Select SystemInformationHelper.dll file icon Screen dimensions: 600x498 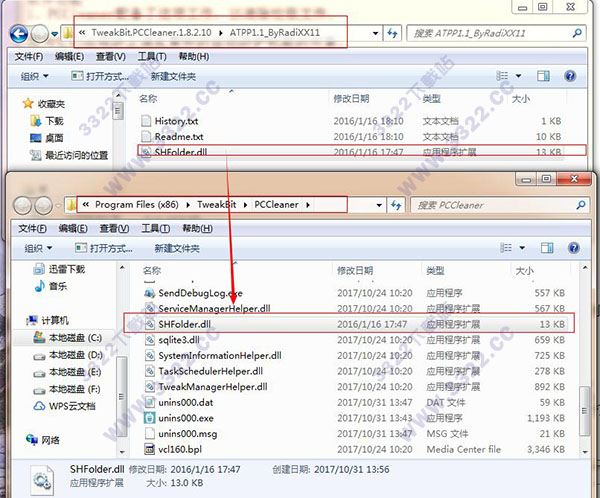pyautogui.click(x=150, y=356)
